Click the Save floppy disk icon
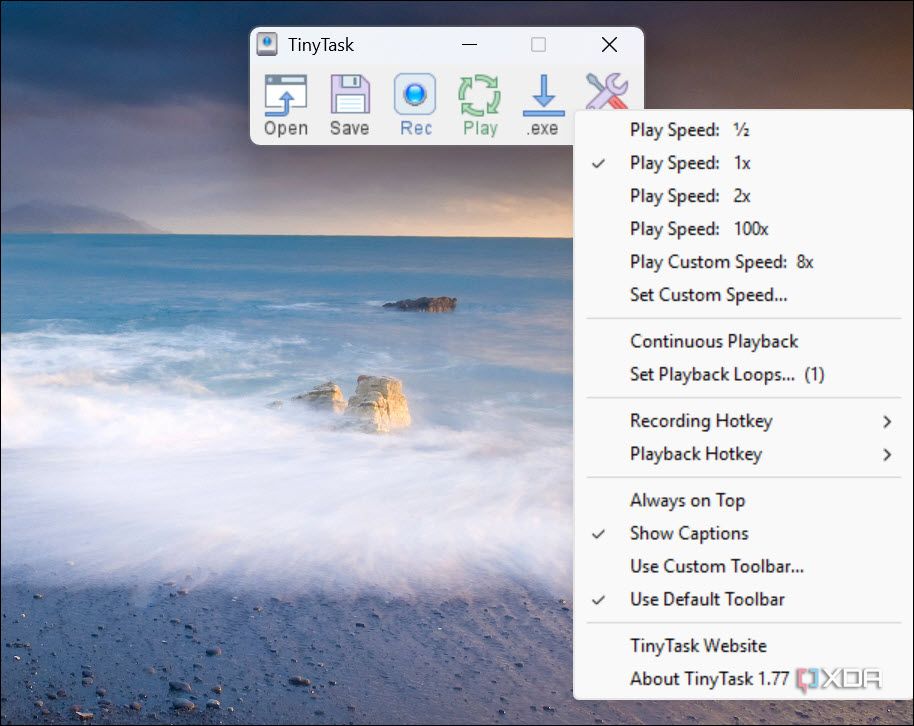The image size is (914, 726). click(350, 104)
